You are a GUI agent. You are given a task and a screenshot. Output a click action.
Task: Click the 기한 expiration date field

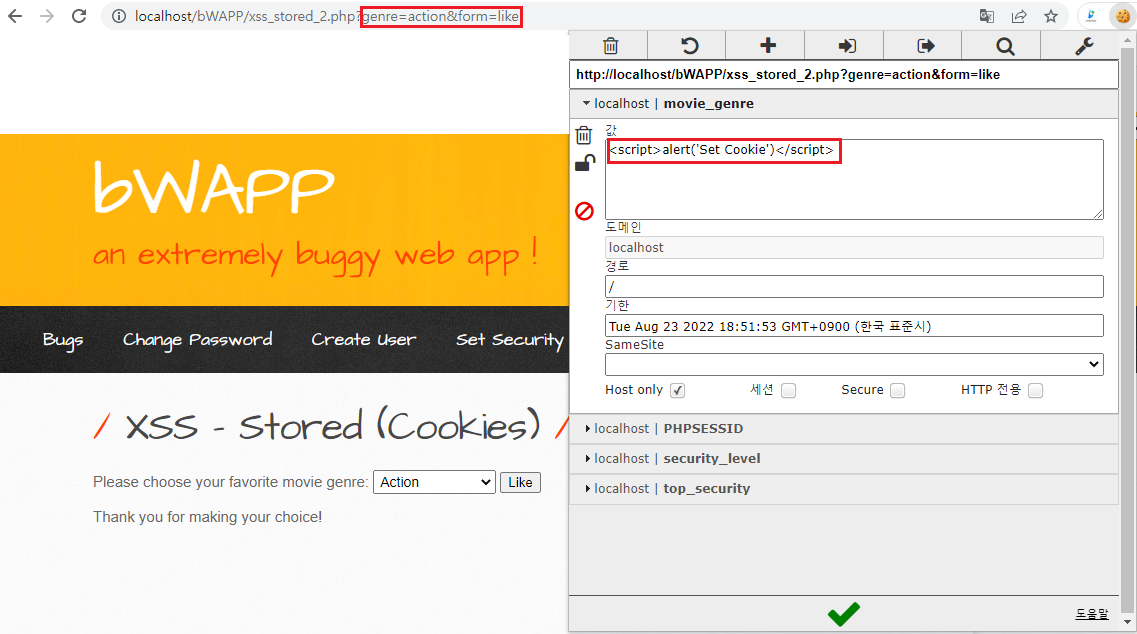(x=854, y=326)
